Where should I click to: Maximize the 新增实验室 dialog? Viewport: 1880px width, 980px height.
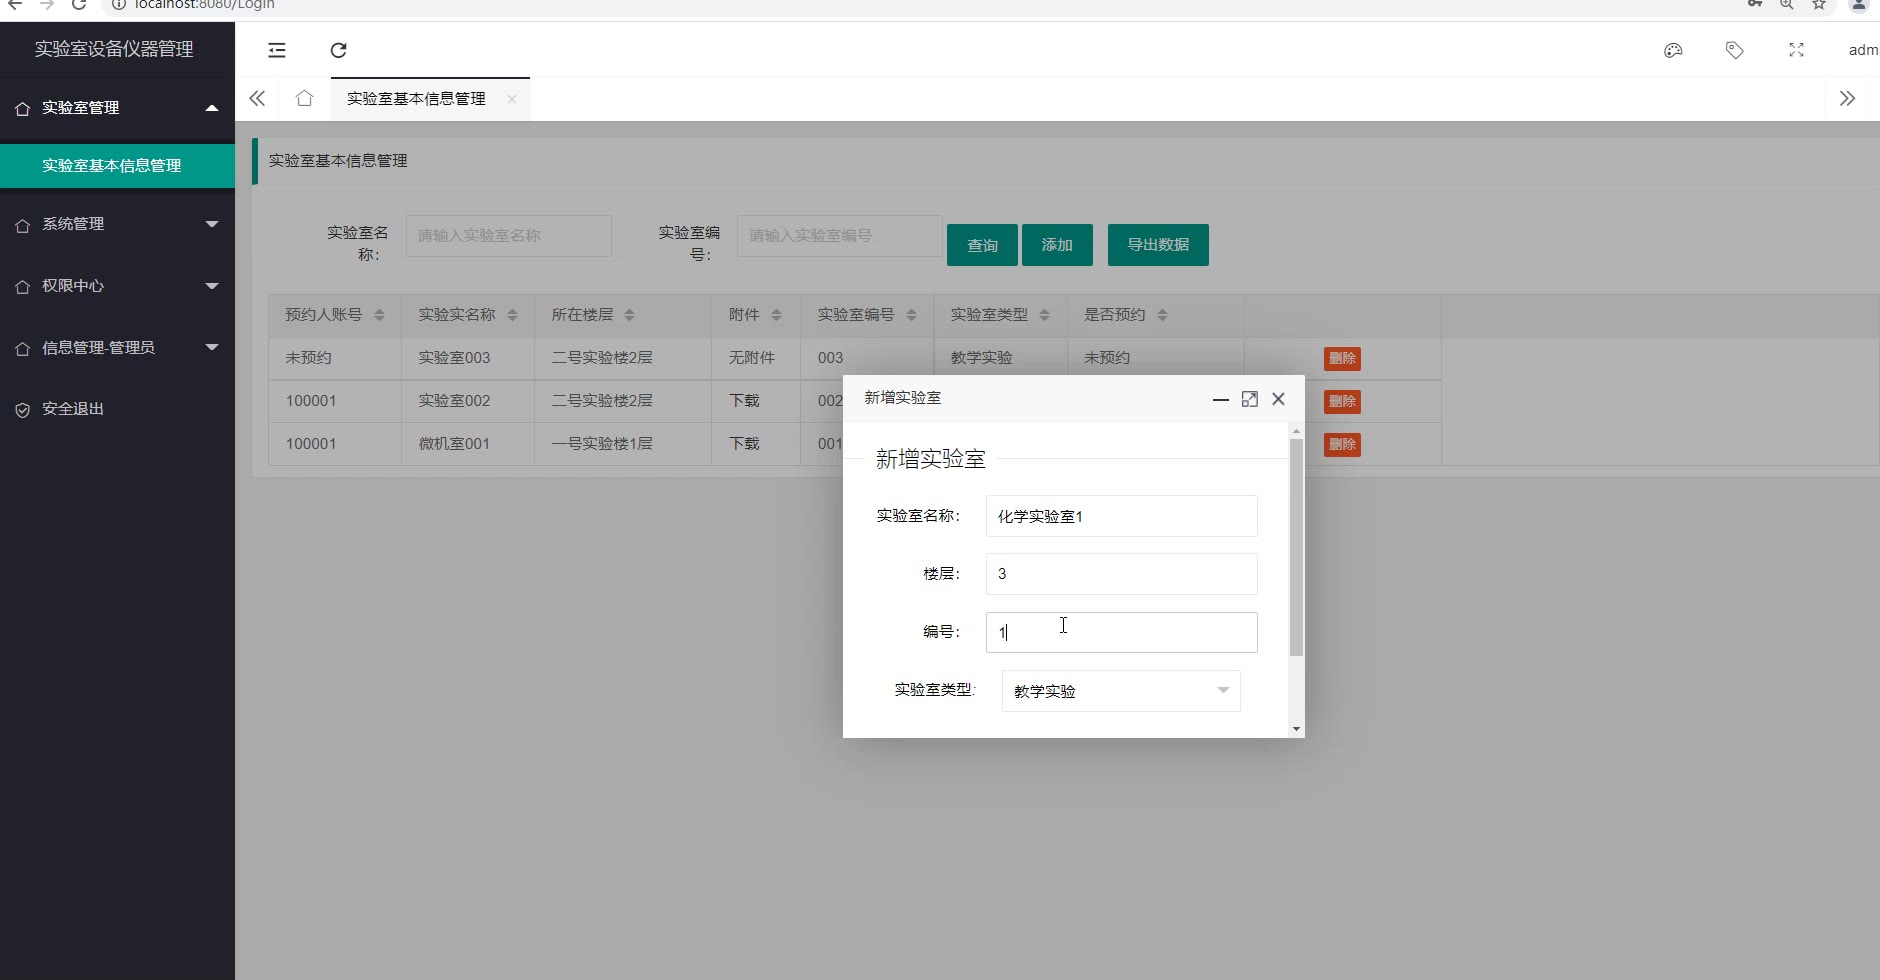[1250, 399]
